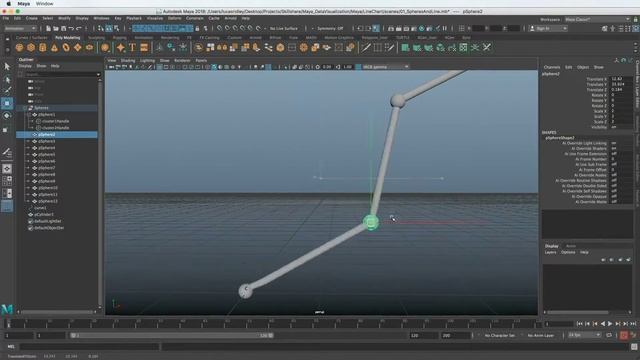Open the Channels menu in Channel Box
The width and height of the screenshot is (640, 360).
pos(552,67)
